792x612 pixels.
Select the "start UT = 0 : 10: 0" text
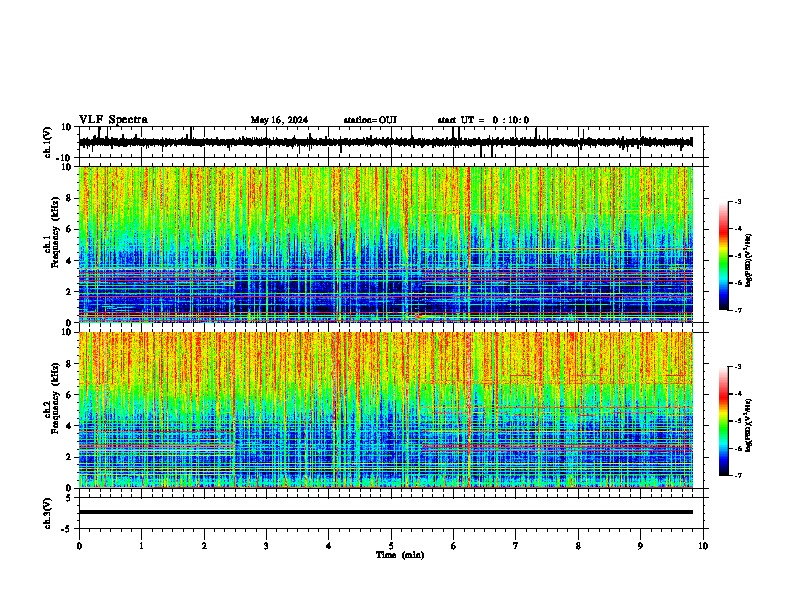[x=483, y=120]
